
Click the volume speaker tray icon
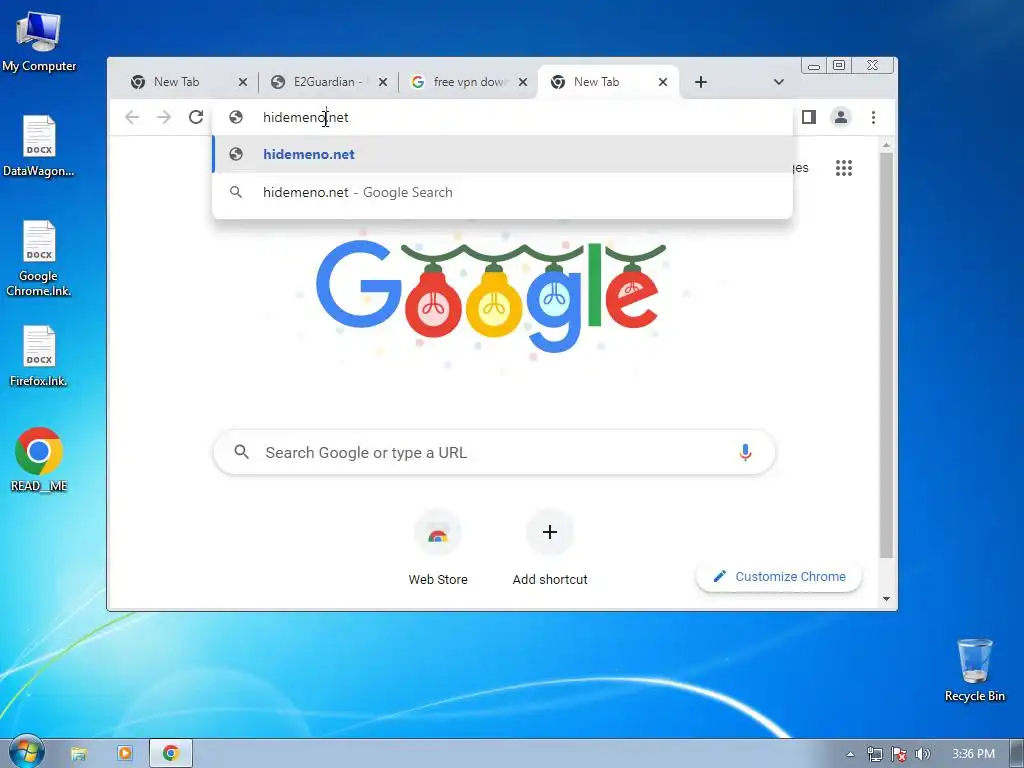coord(922,754)
